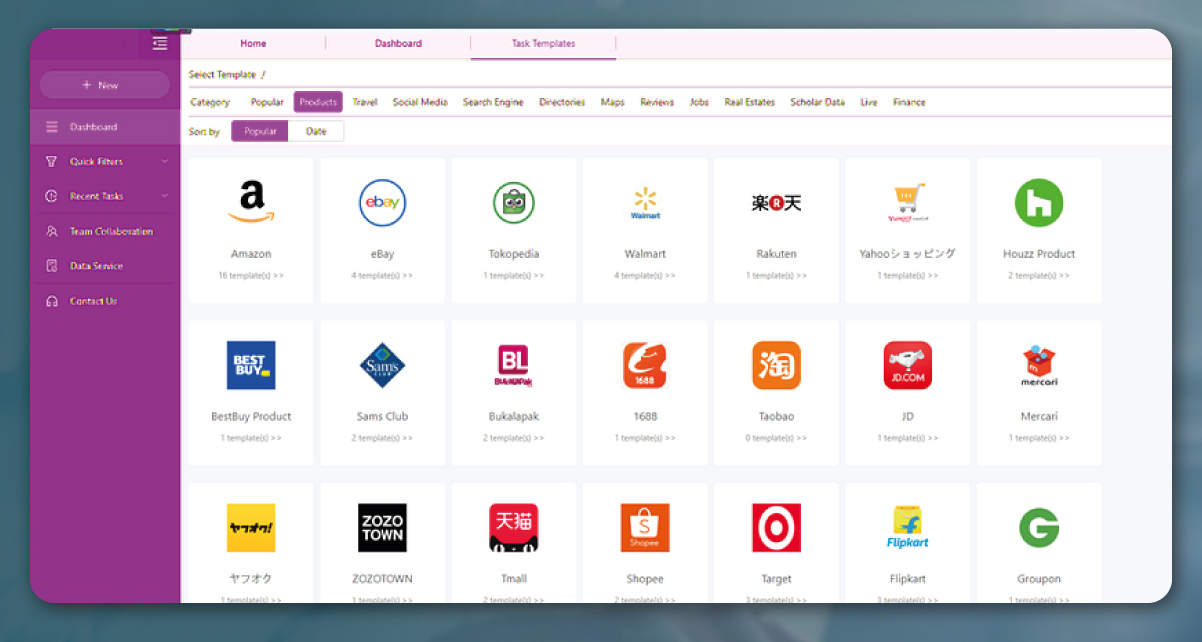Click the Recent Tasks clock icon

click(51, 197)
